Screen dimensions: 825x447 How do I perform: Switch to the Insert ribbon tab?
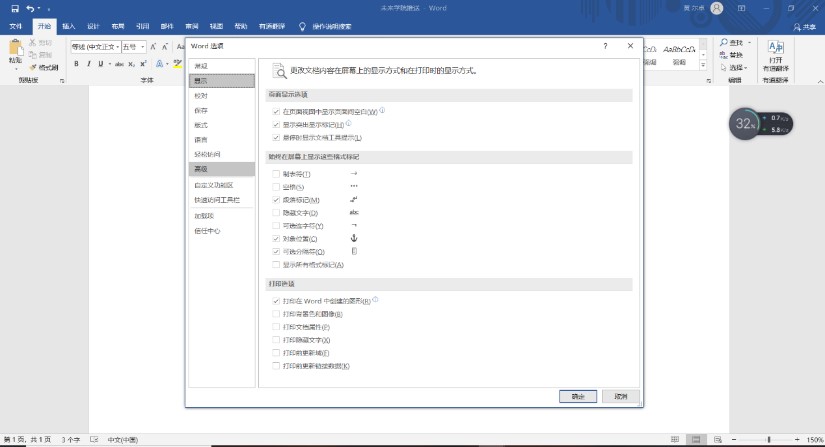[68, 26]
